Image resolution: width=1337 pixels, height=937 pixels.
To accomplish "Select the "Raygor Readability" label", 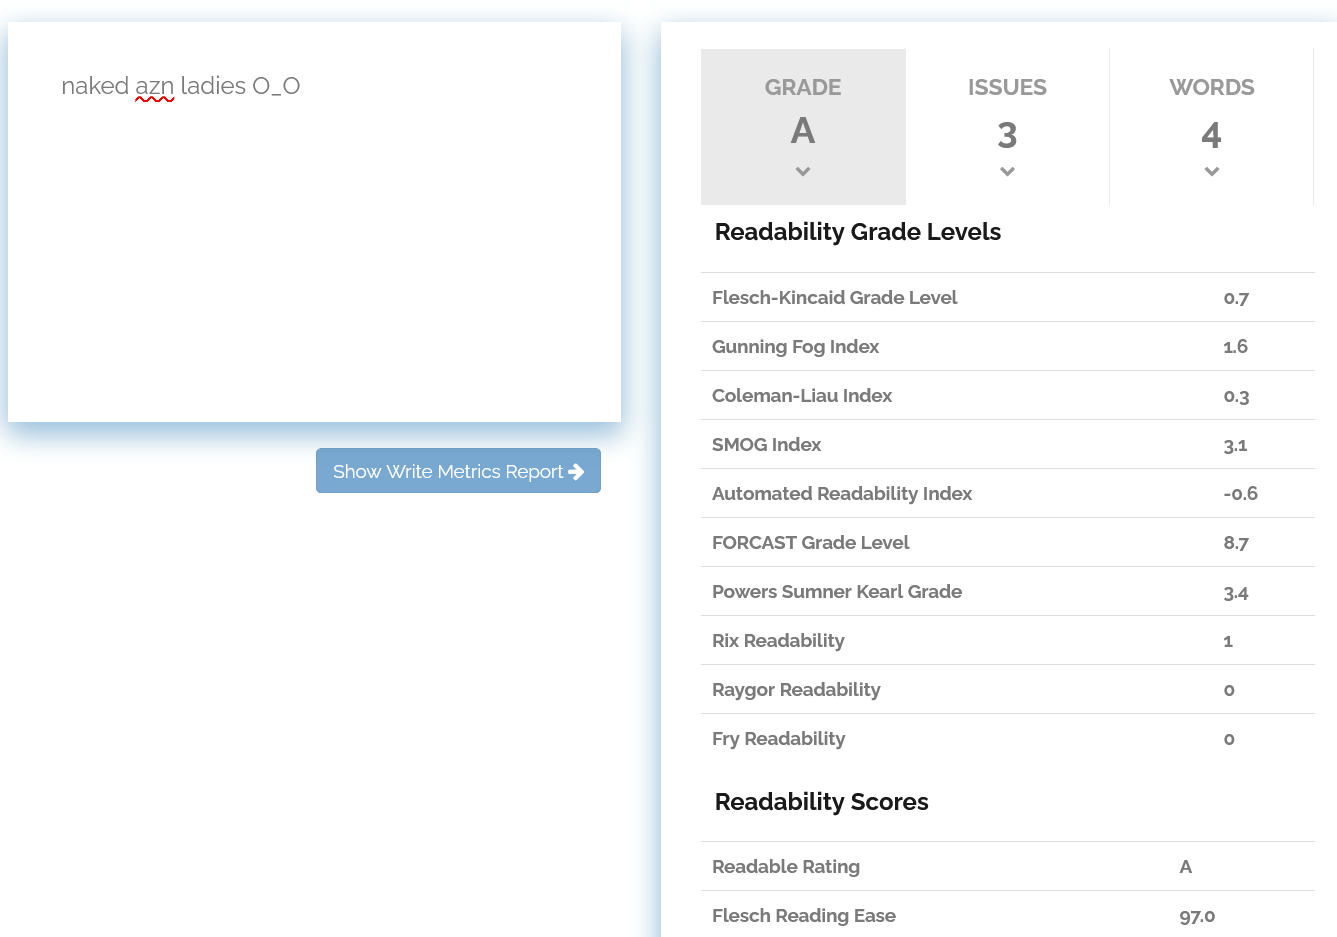I will point(796,689).
